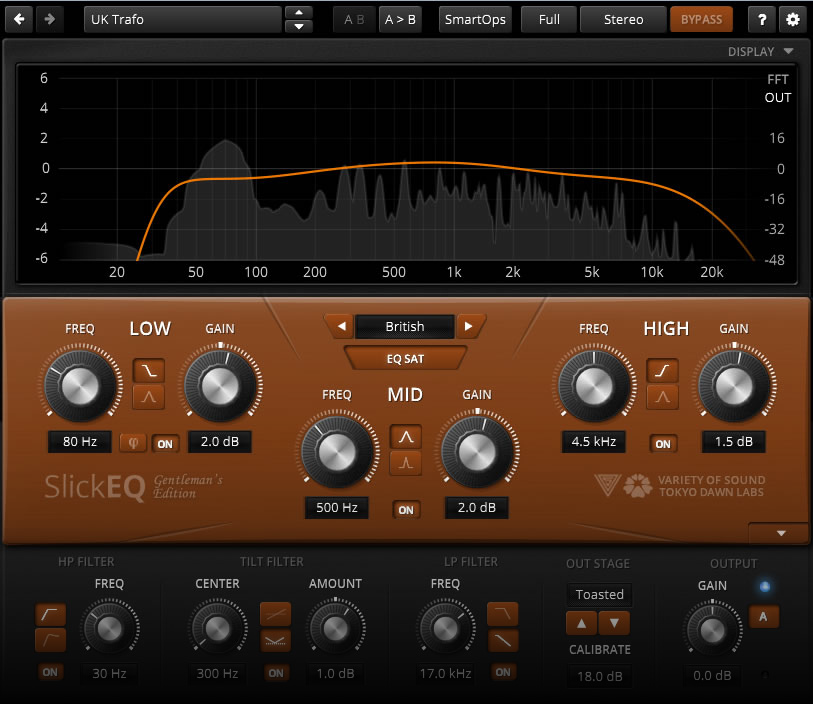Click the redo forward arrow
This screenshot has height=704, width=813.
[50, 20]
